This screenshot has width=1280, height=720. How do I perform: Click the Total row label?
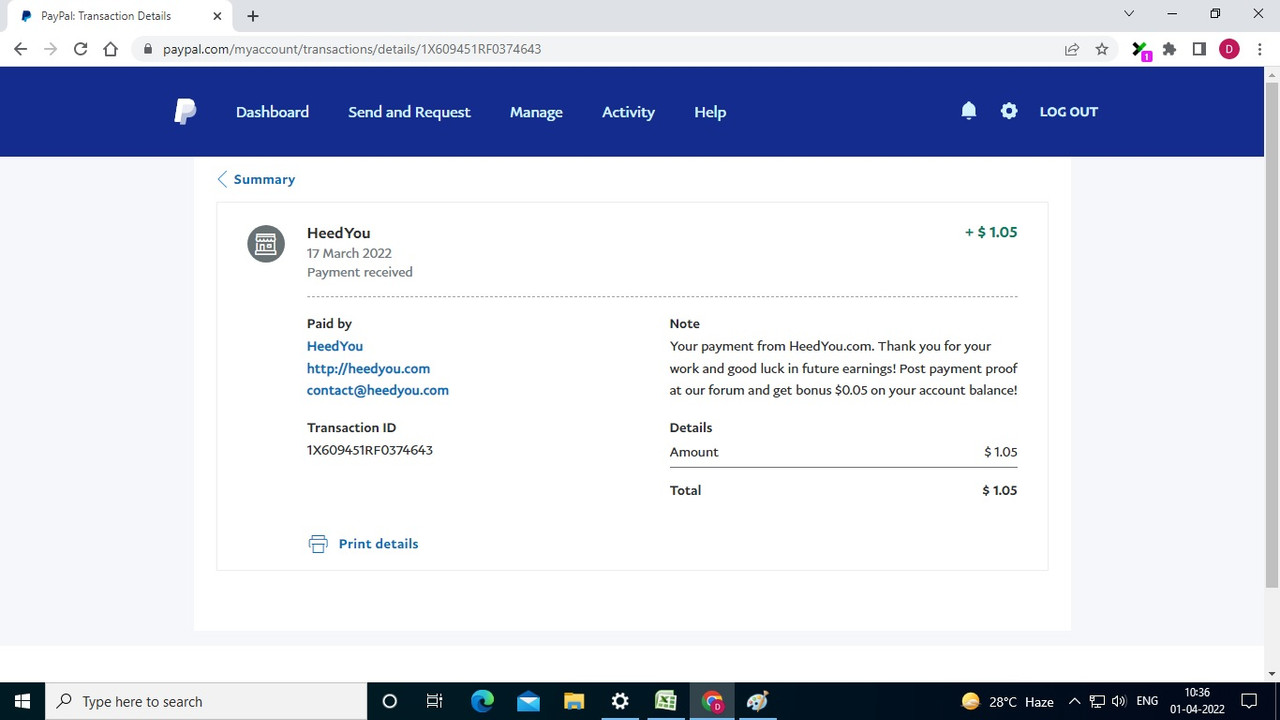685,490
